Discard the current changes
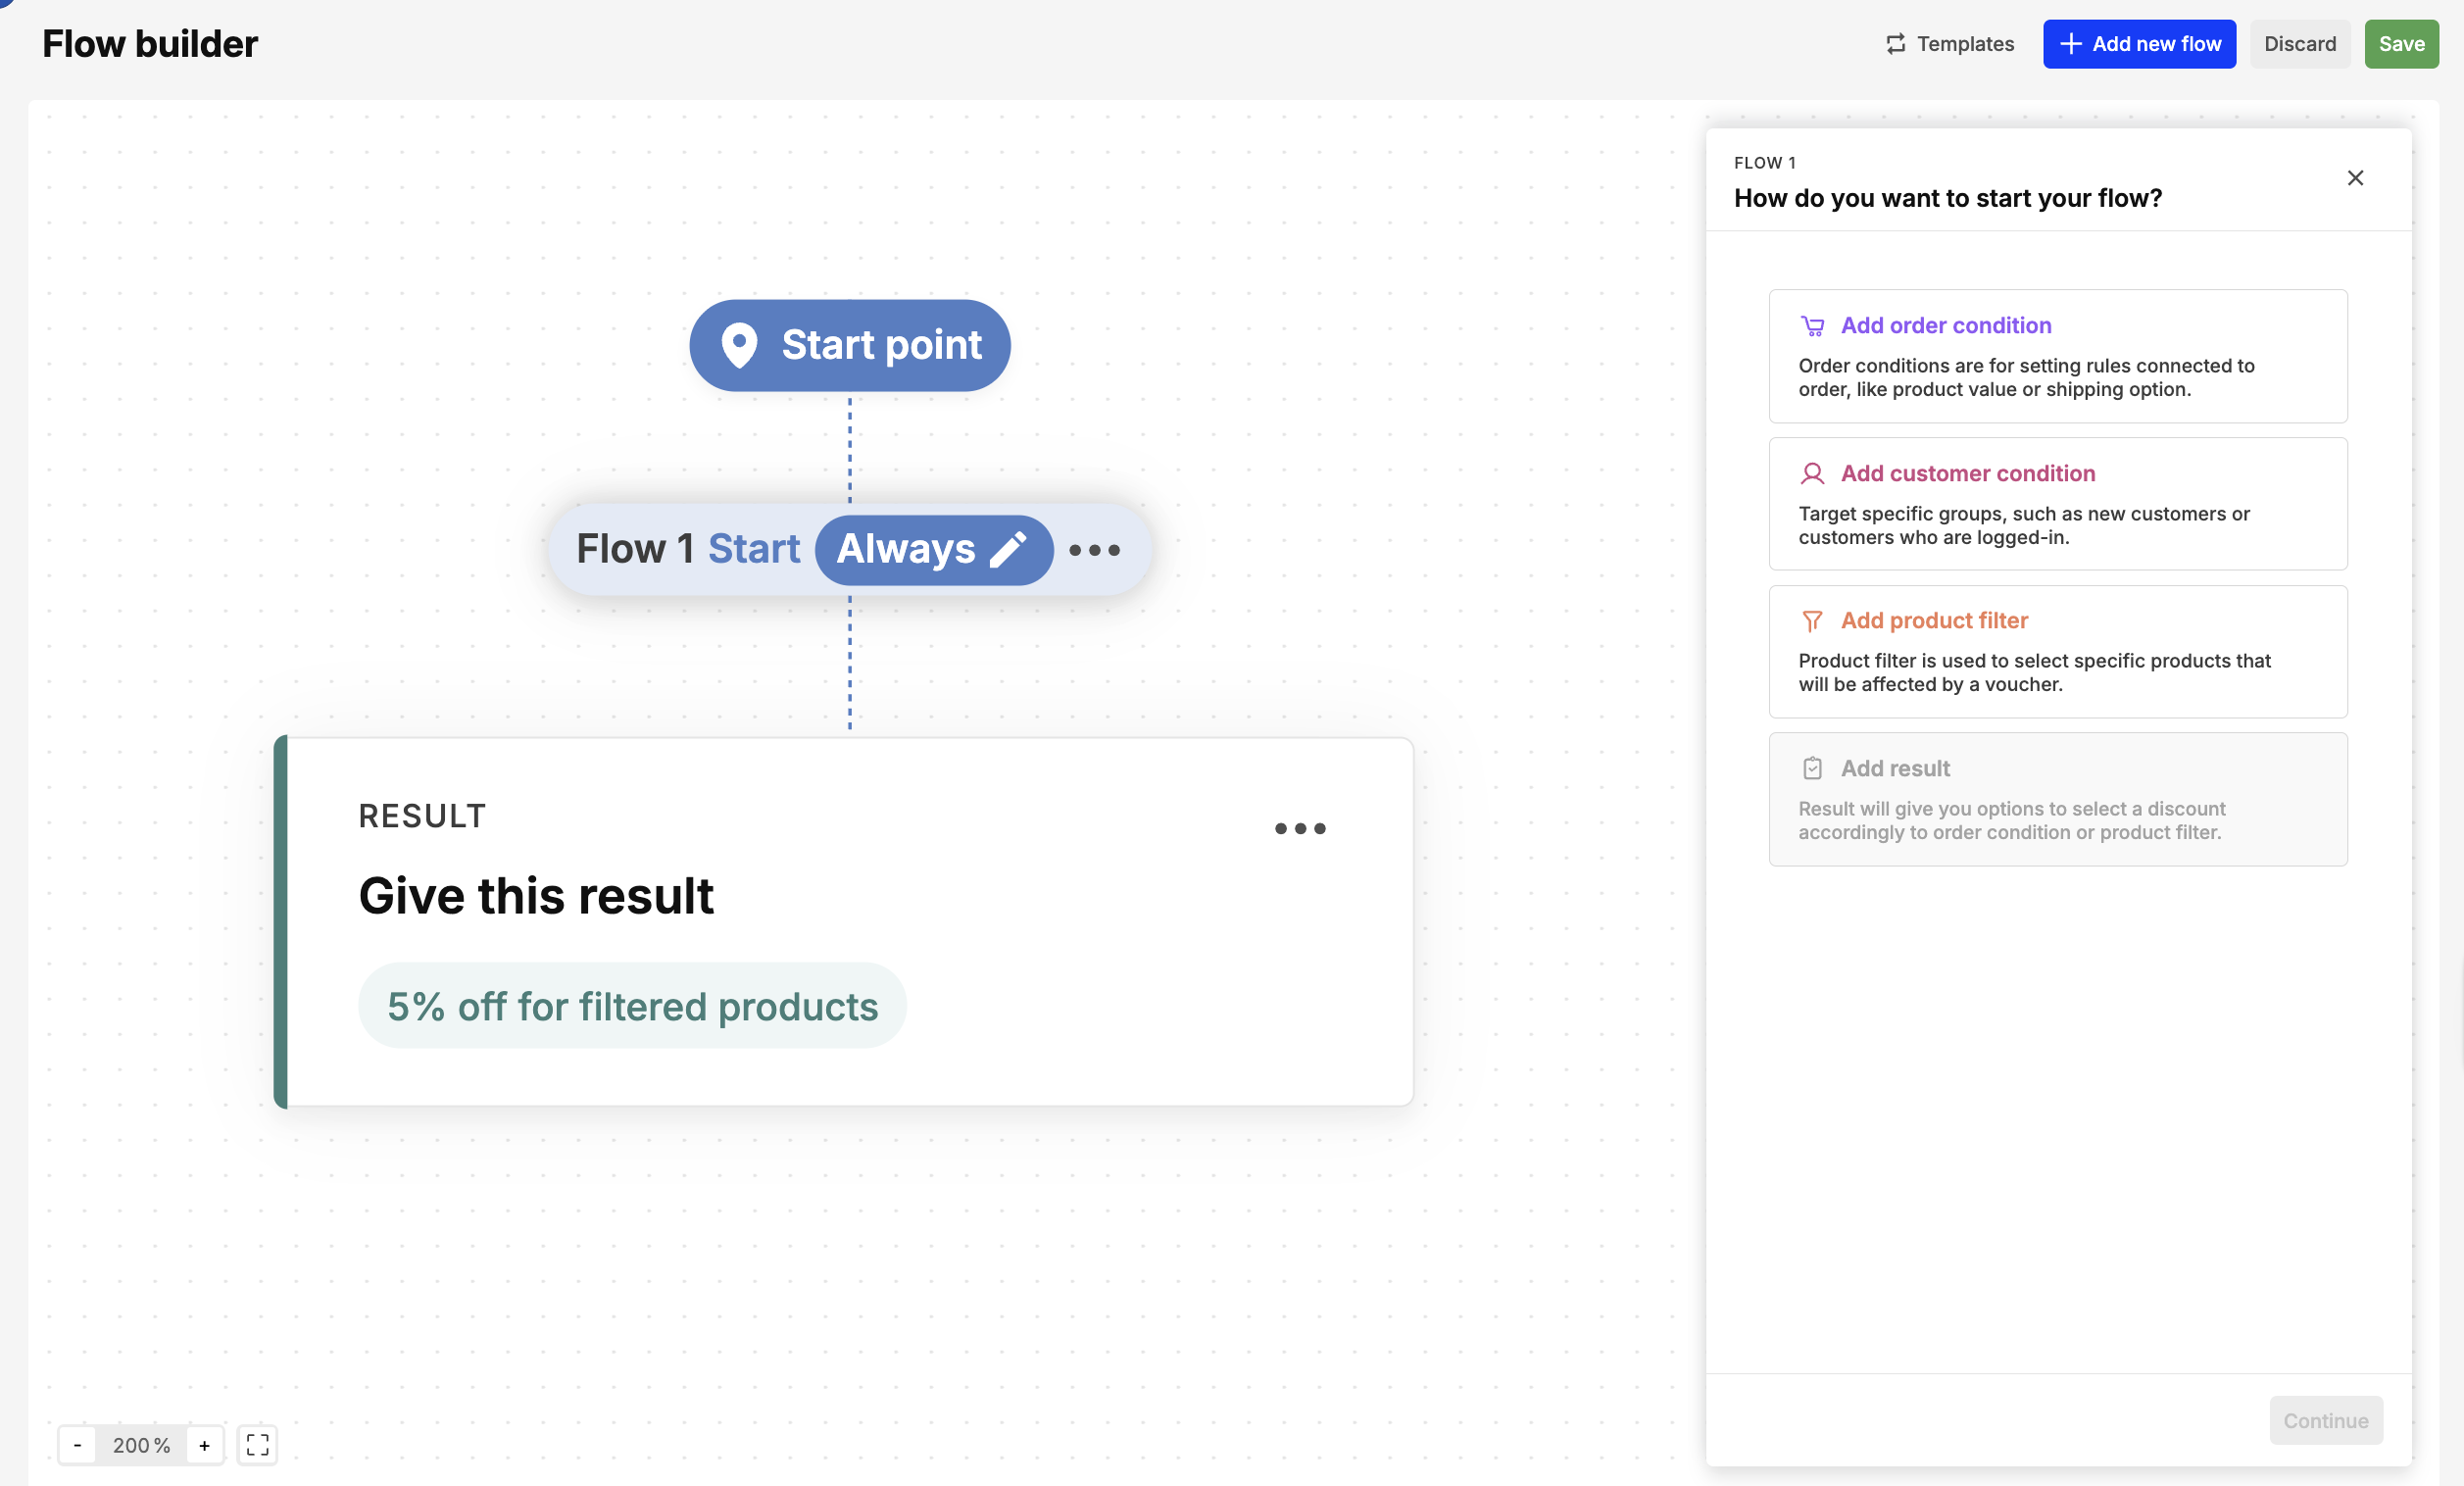 point(2299,44)
